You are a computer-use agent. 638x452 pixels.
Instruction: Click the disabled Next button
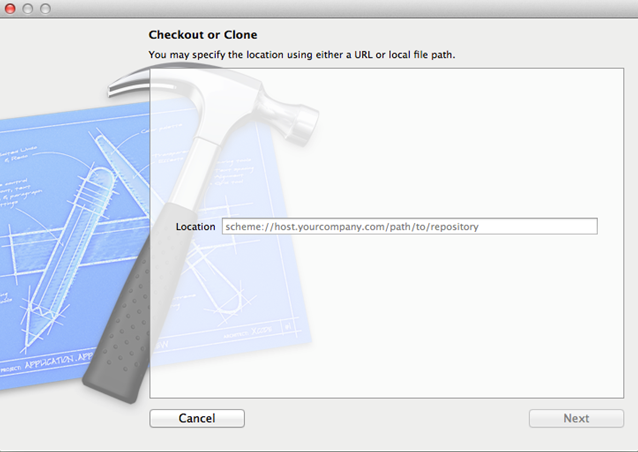576,418
